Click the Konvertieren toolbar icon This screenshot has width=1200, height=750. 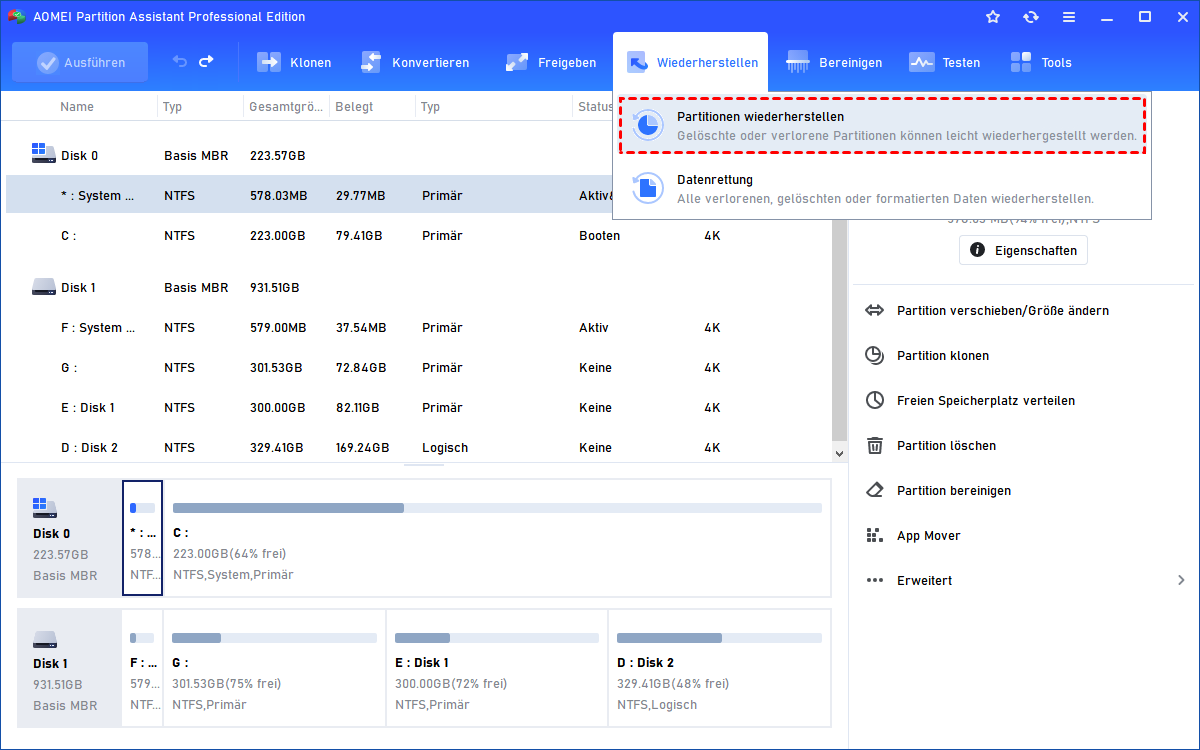(371, 62)
